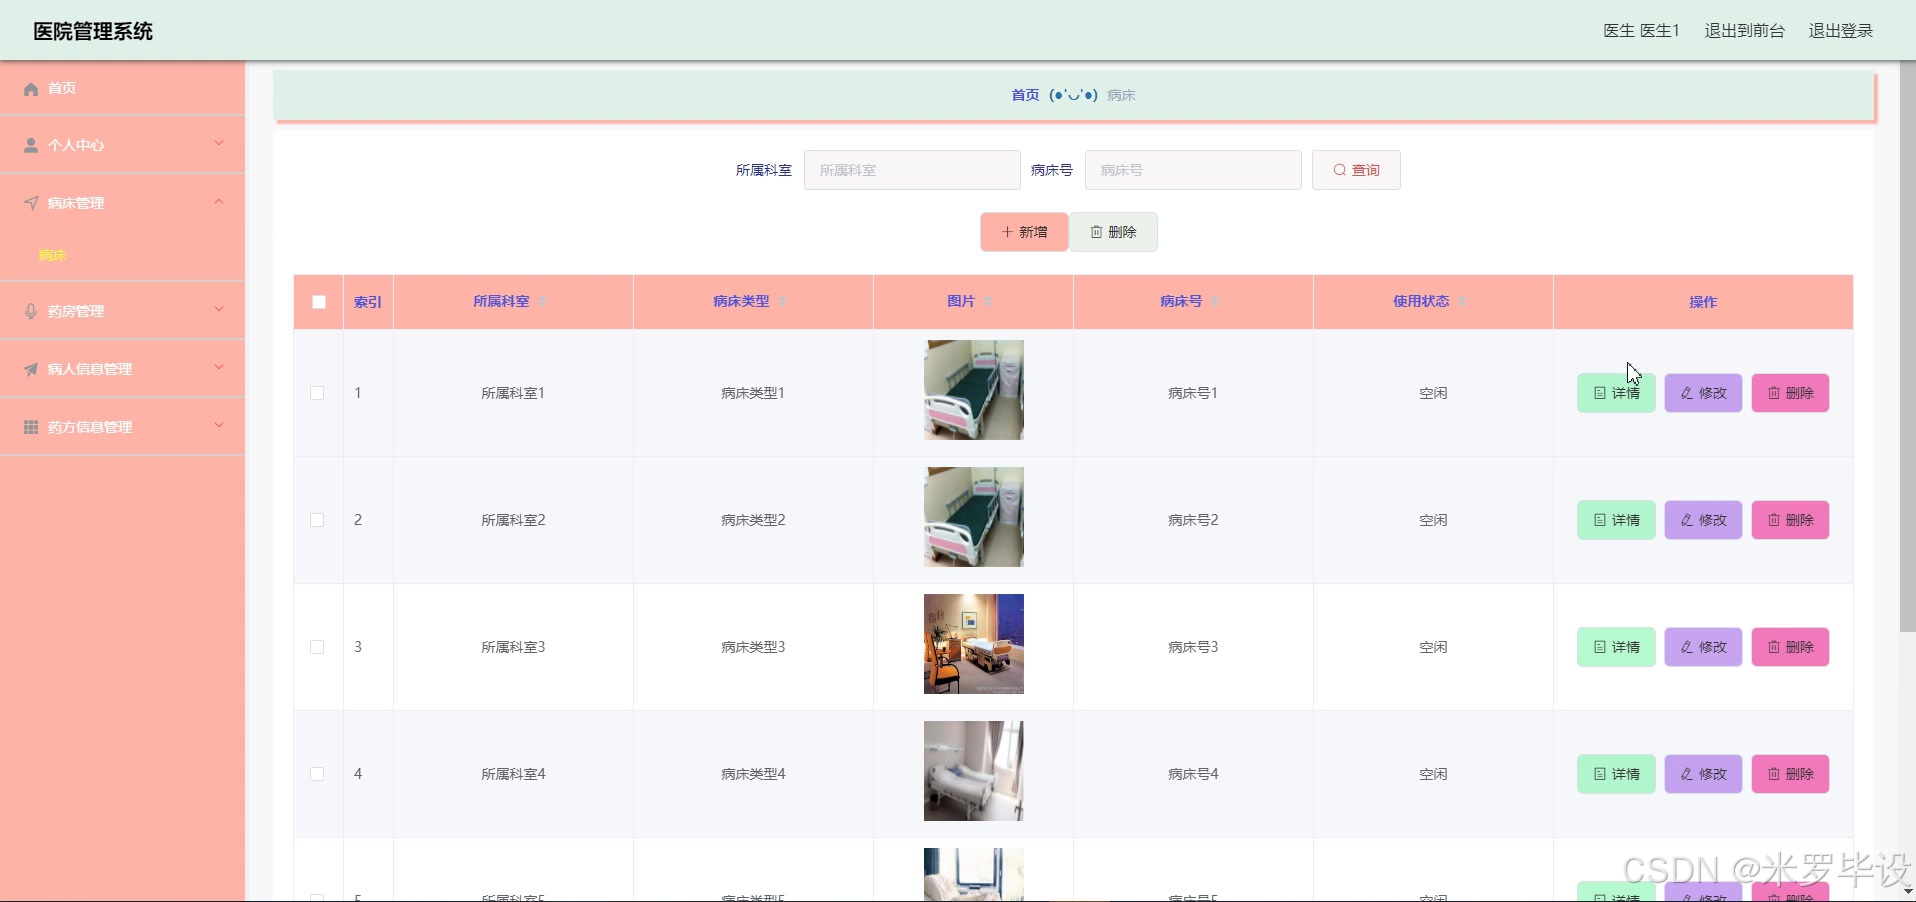
Task: Open bed thumbnail image in row 2
Action: coord(974,517)
